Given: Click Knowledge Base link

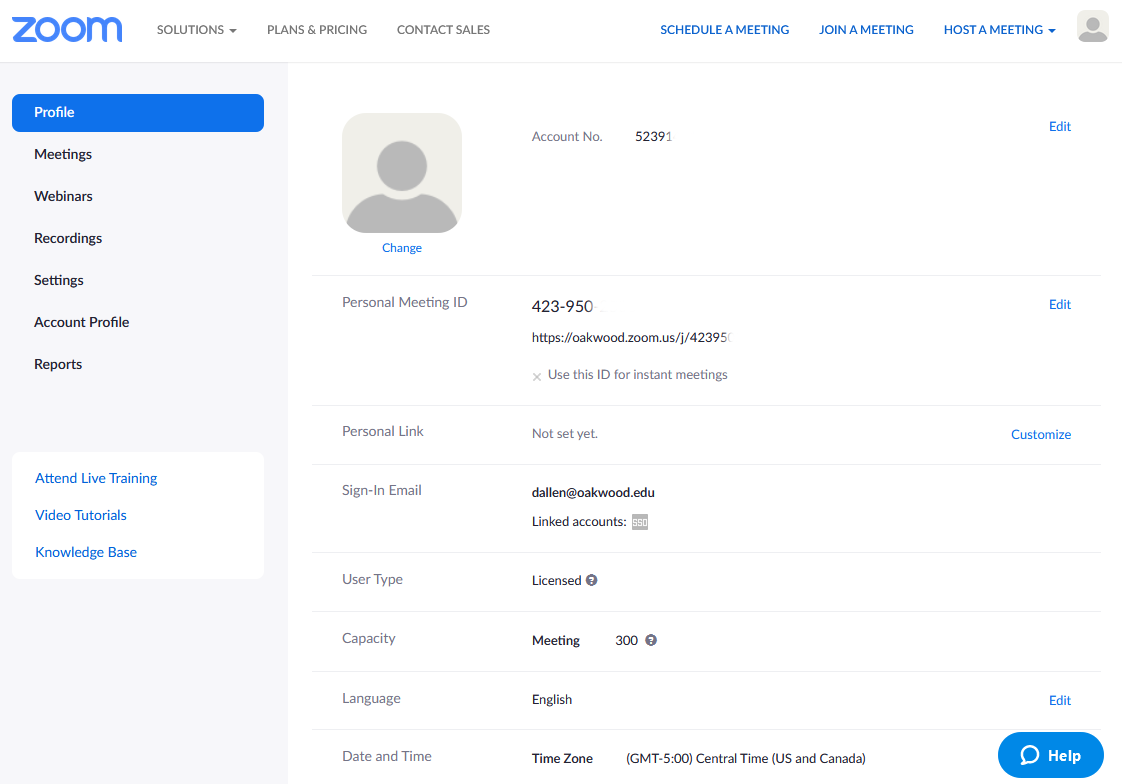Looking at the screenshot, I should pos(86,552).
